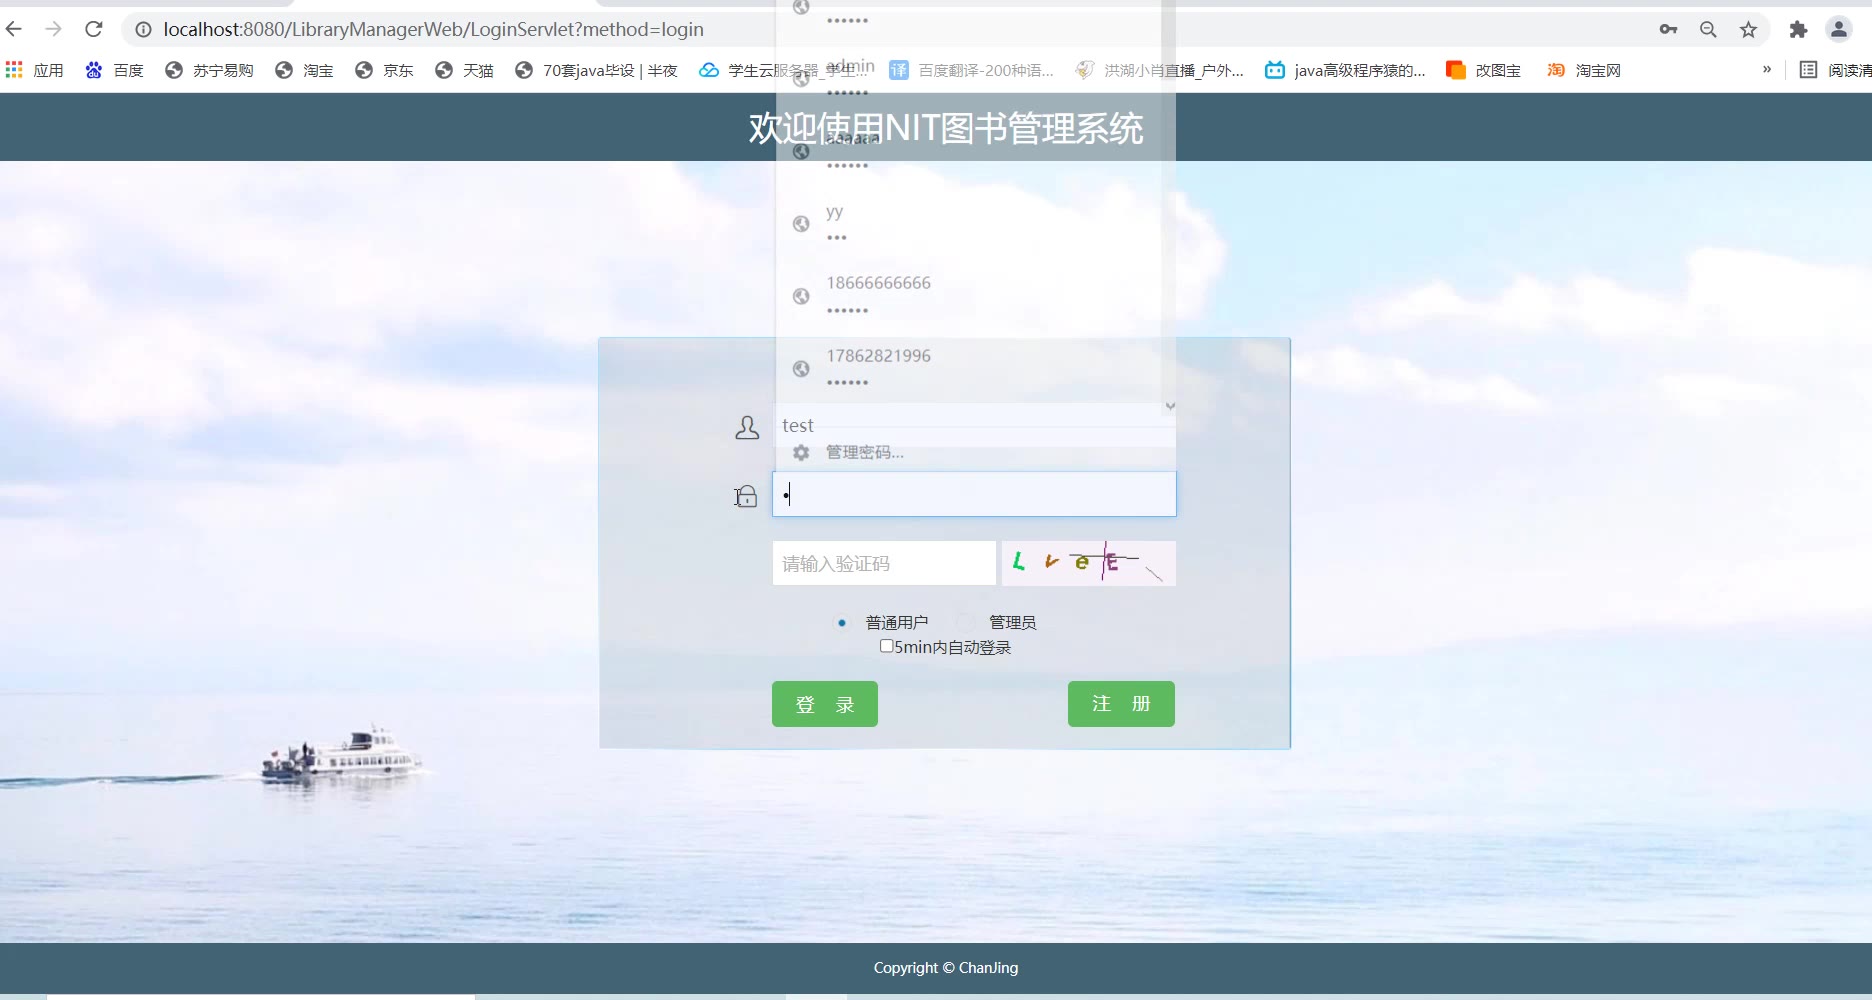Select the 普通用户 radio button
This screenshot has width=1872, height=1000.
842,623
